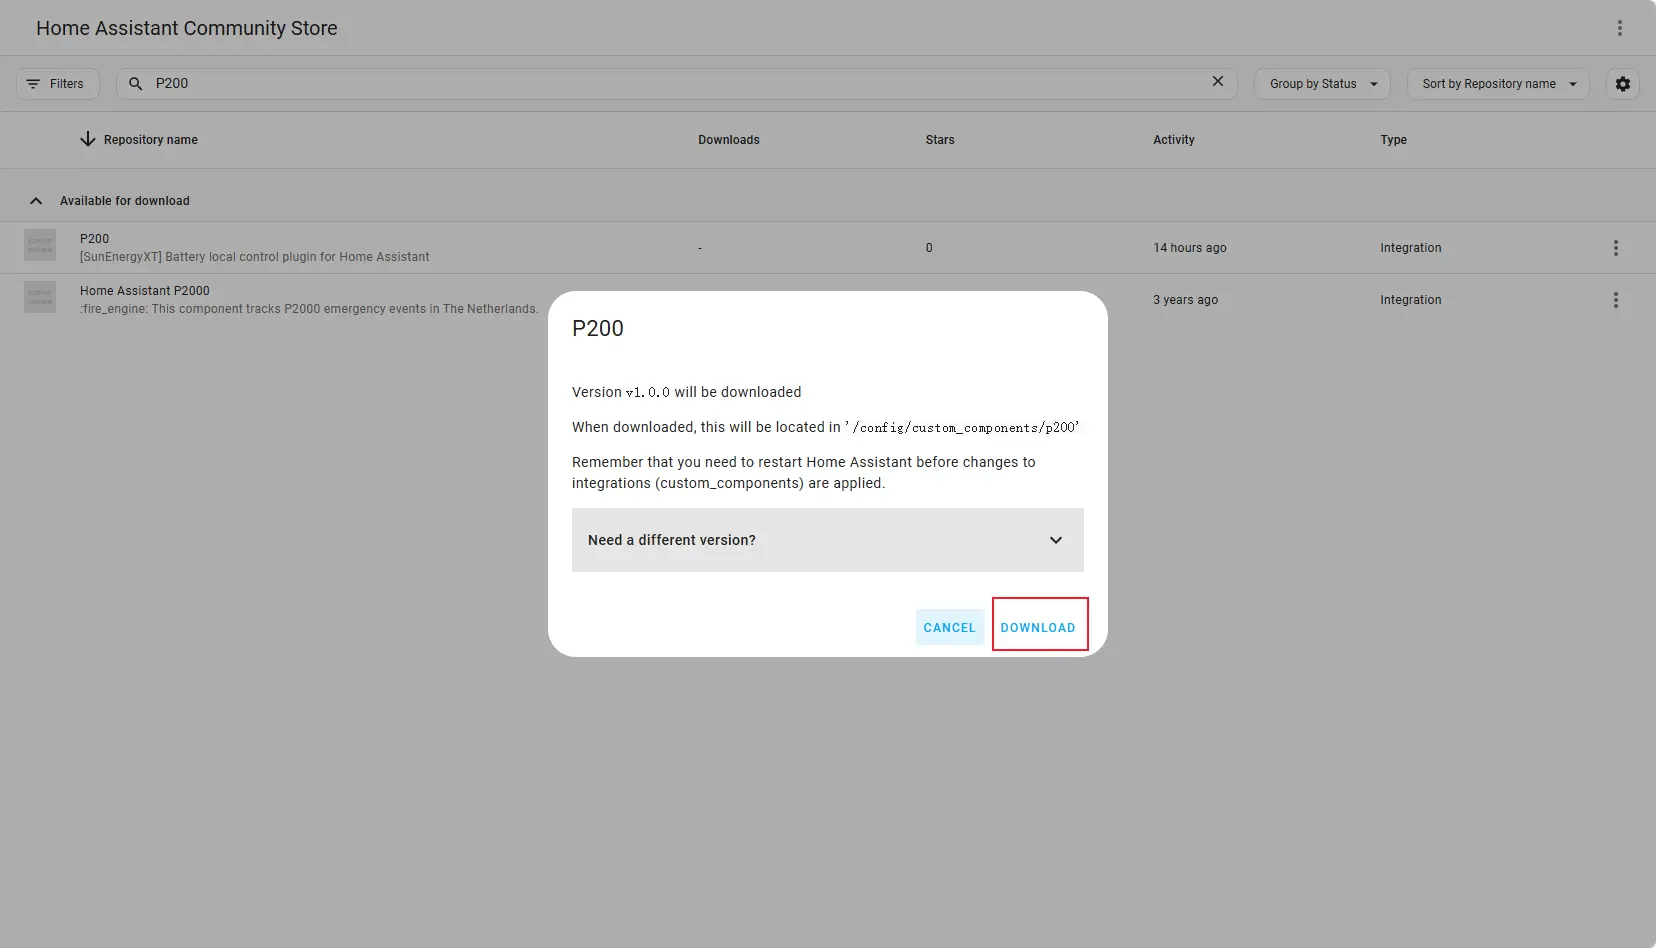Cancel the P200 download dialog
Viewport: 1656px width, 948px height.
tap(949, 627)
